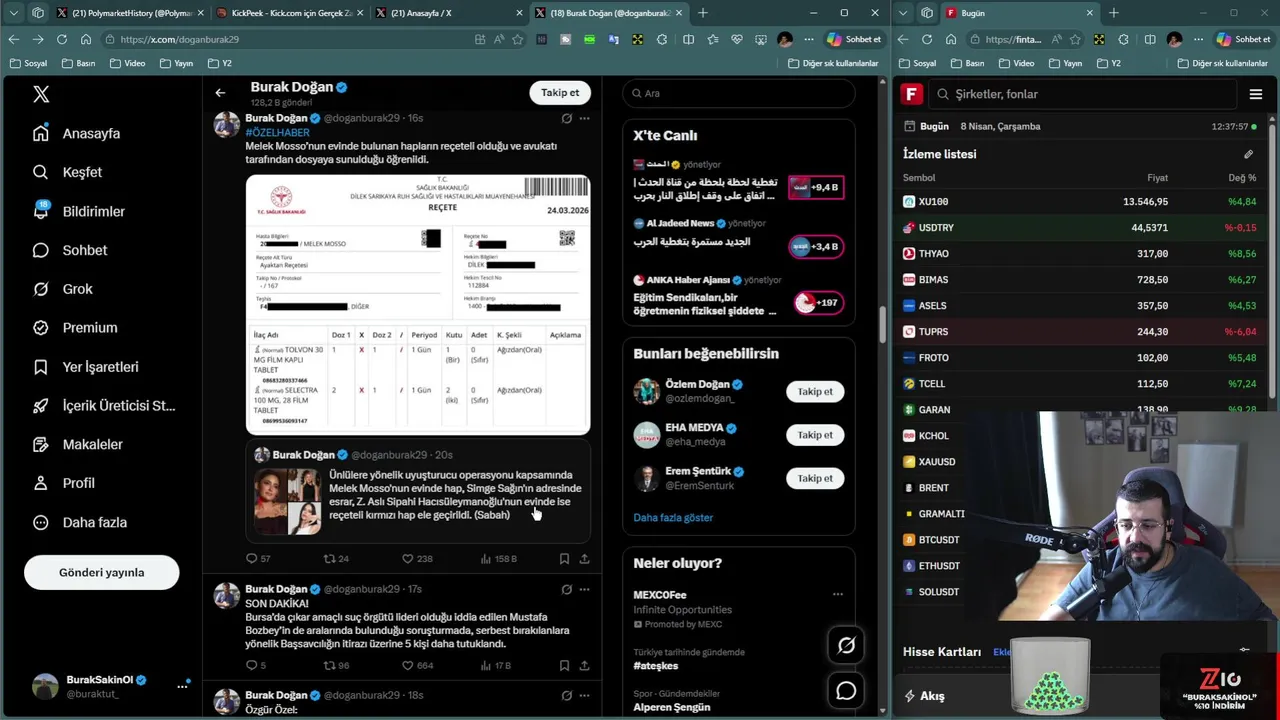Image resolution: width=1280 pixels, height=720 pixels.
Task: Reply to the SON DAKİKA post
Action: (x=256, y=665)
